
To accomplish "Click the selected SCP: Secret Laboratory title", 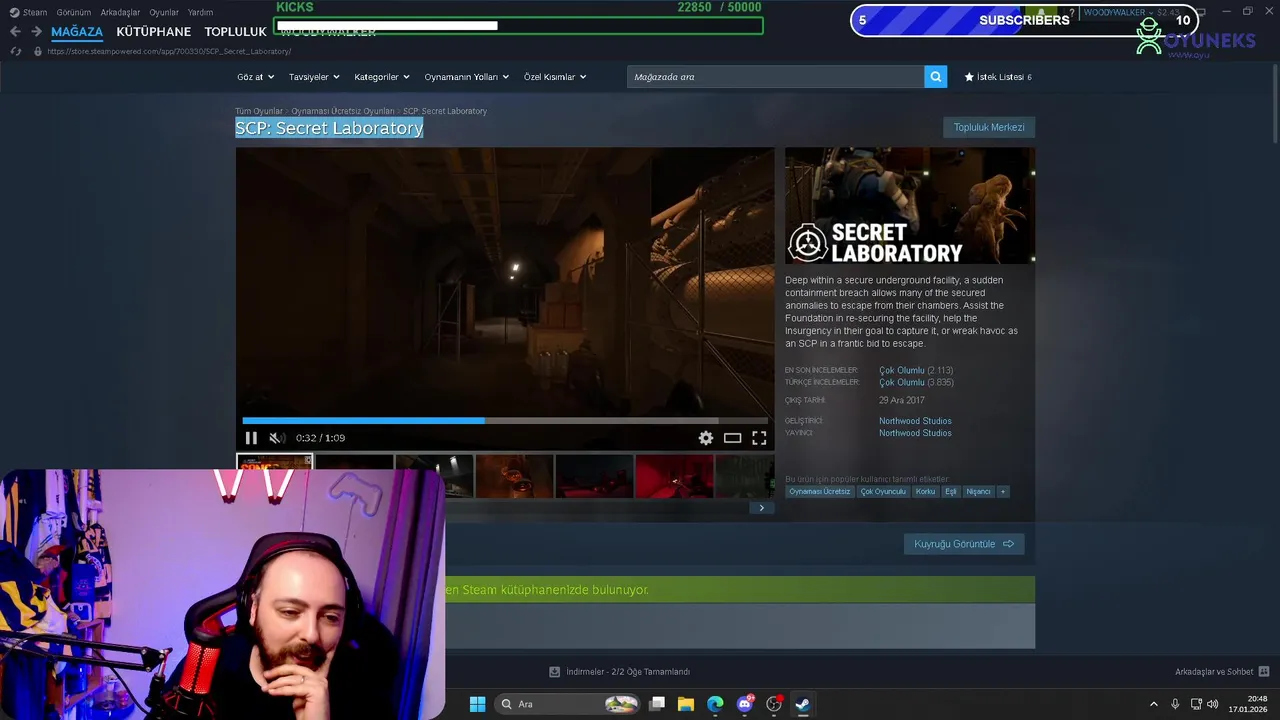I will 329,128.
